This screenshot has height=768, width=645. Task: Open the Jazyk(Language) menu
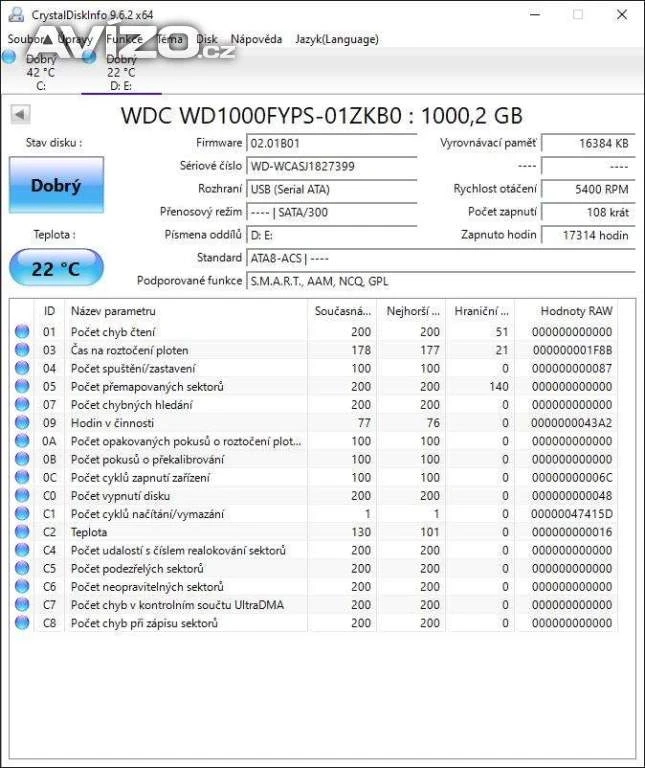(x=336, y=39)
